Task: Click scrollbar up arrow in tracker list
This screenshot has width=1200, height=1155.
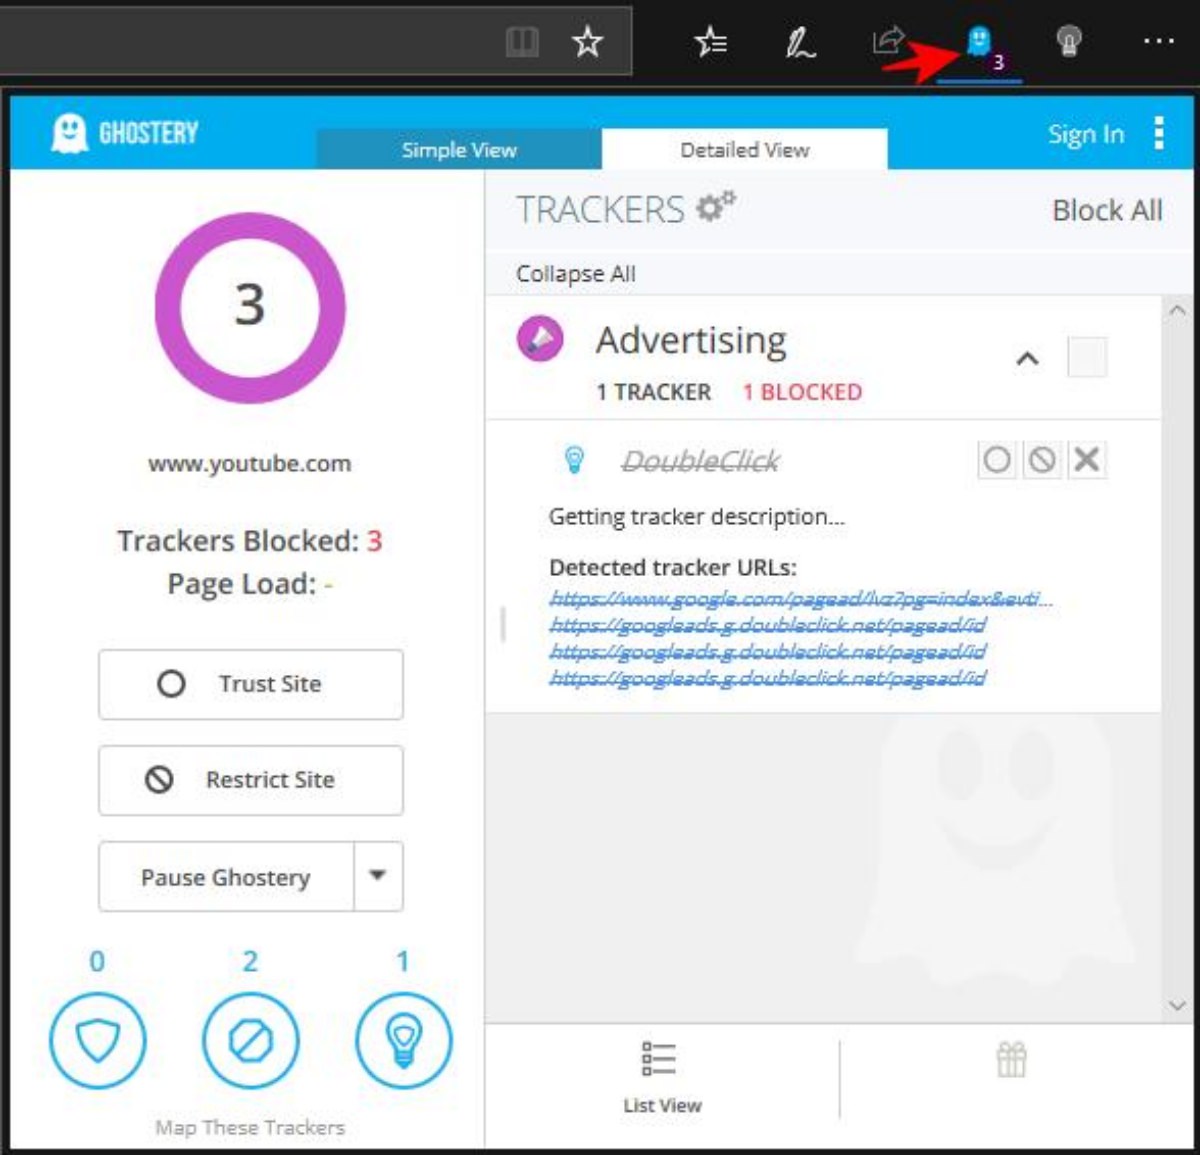Action: point(1178,310)
